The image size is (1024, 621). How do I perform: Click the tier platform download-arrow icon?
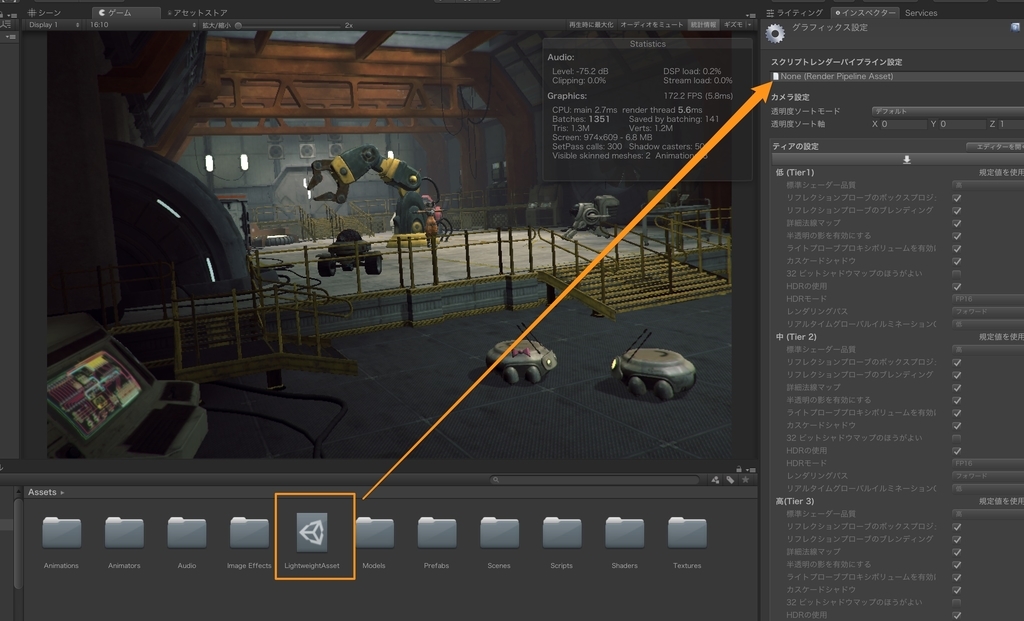(906, 159)
